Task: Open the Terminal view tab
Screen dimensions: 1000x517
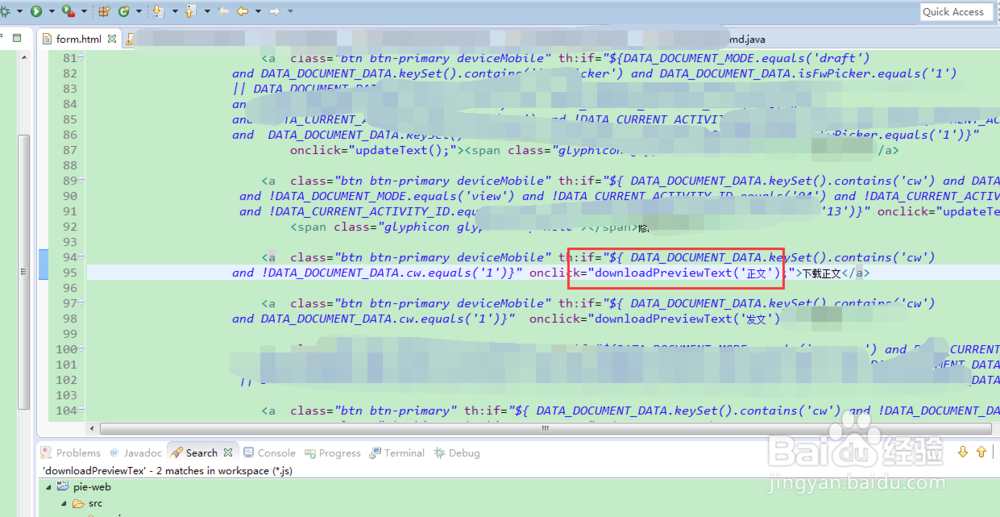Action: pyautogui.click(x=397, y=453)
